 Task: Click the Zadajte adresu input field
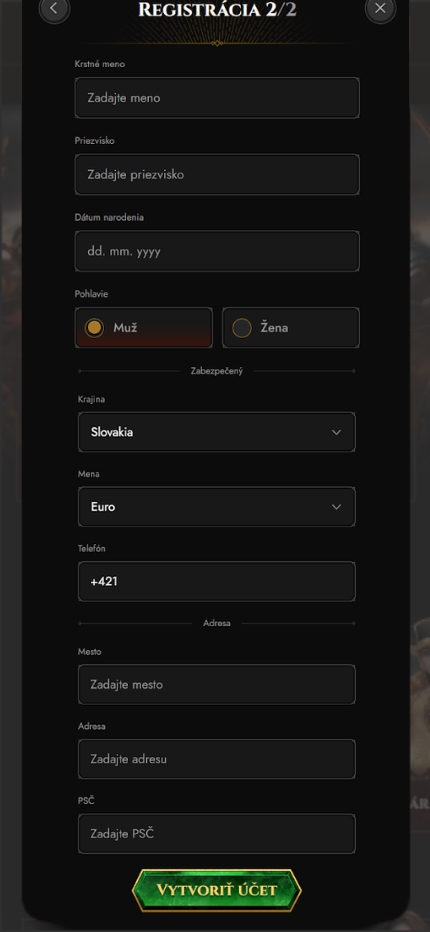tap(216, 759)
